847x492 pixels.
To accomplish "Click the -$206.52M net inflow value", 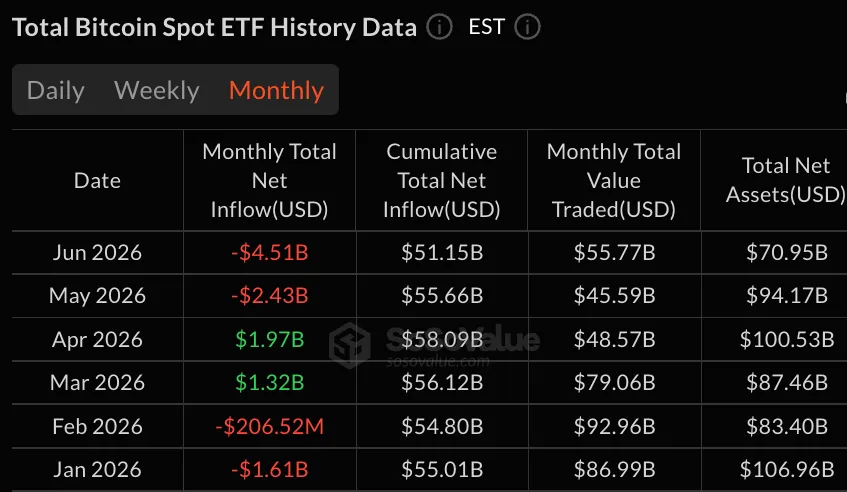I will (270, 426).
